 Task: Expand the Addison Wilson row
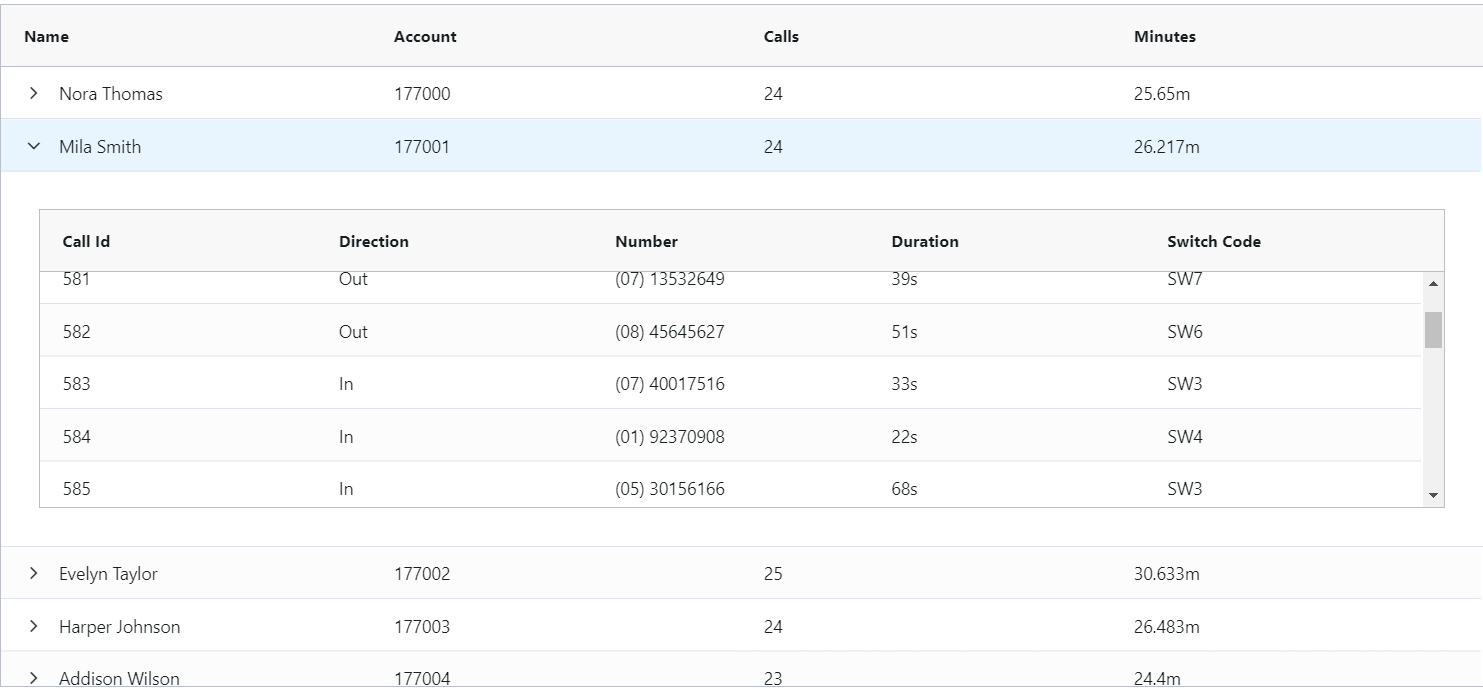[x=33, y=678]
